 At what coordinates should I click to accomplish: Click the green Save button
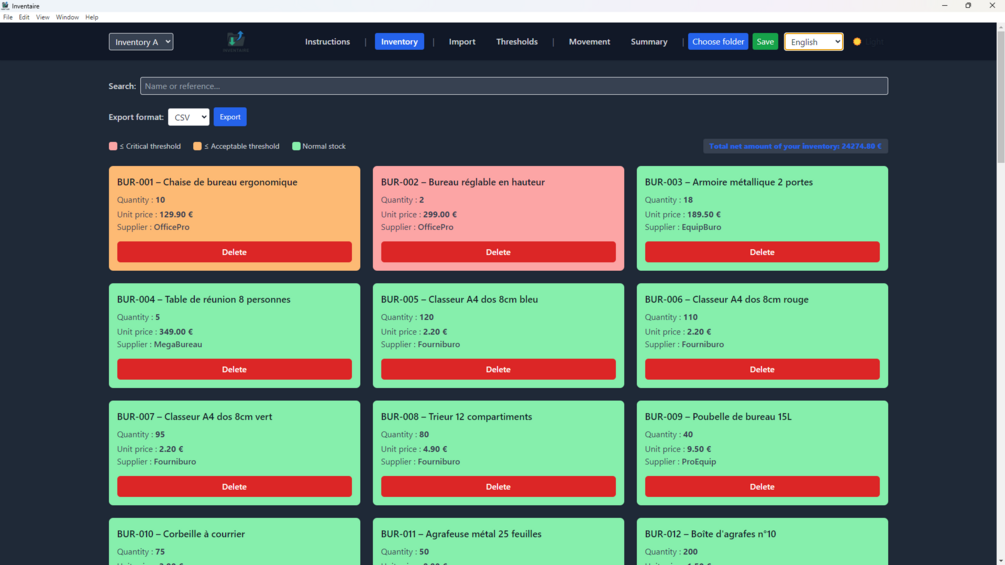765,42
